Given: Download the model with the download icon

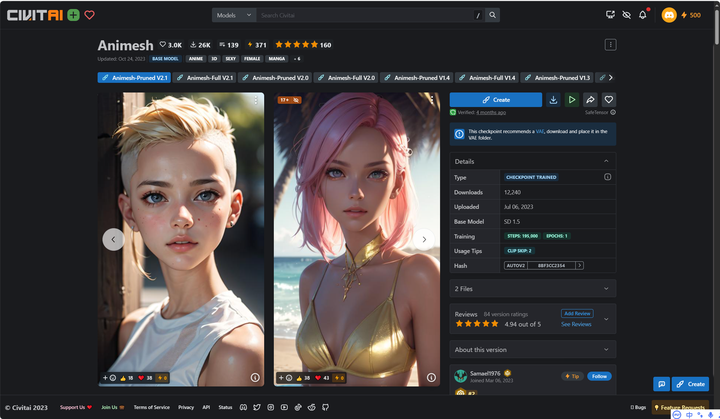Looking at the screenshot, I should (553, 100).
